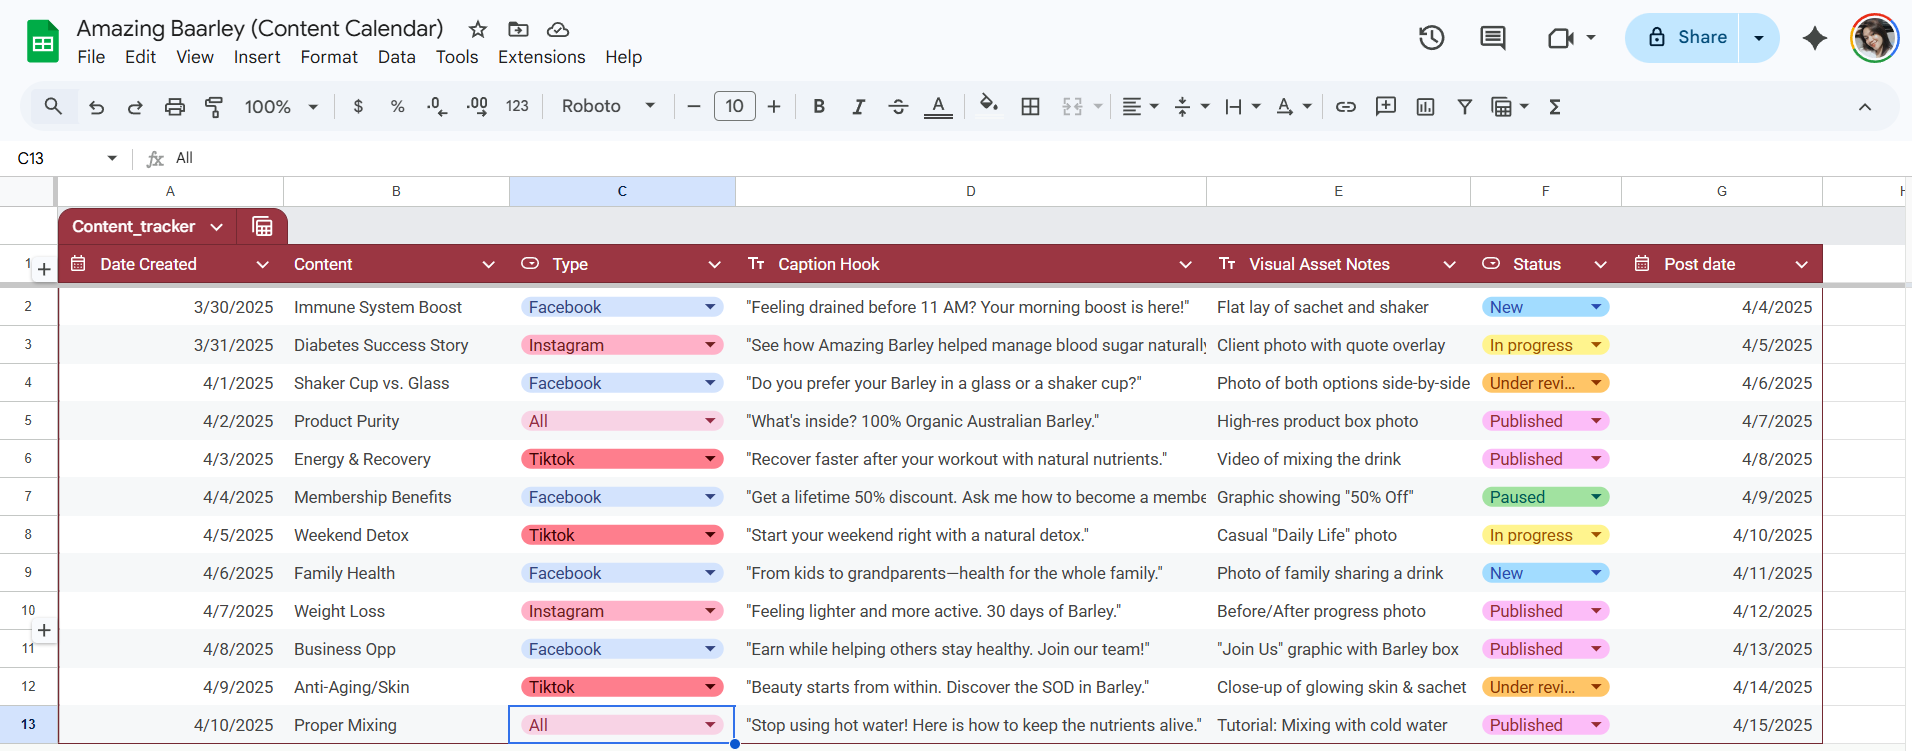Format selection as percent

(x=397, y=106)
